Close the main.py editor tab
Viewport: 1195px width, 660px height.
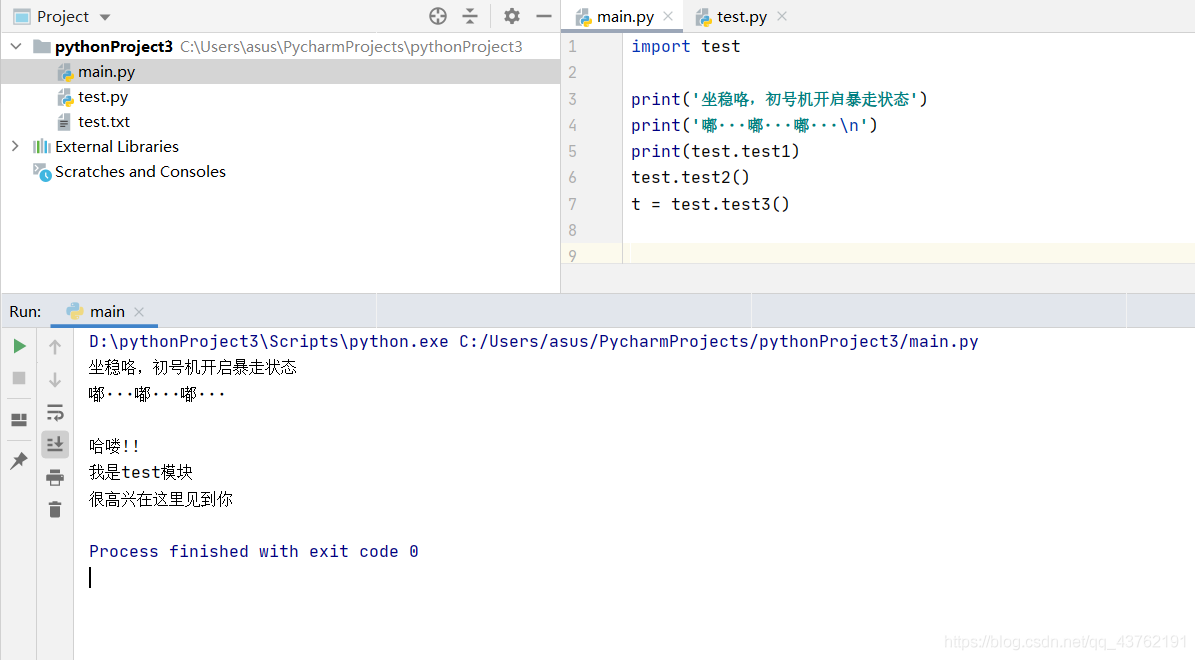[x=668, y=16]
